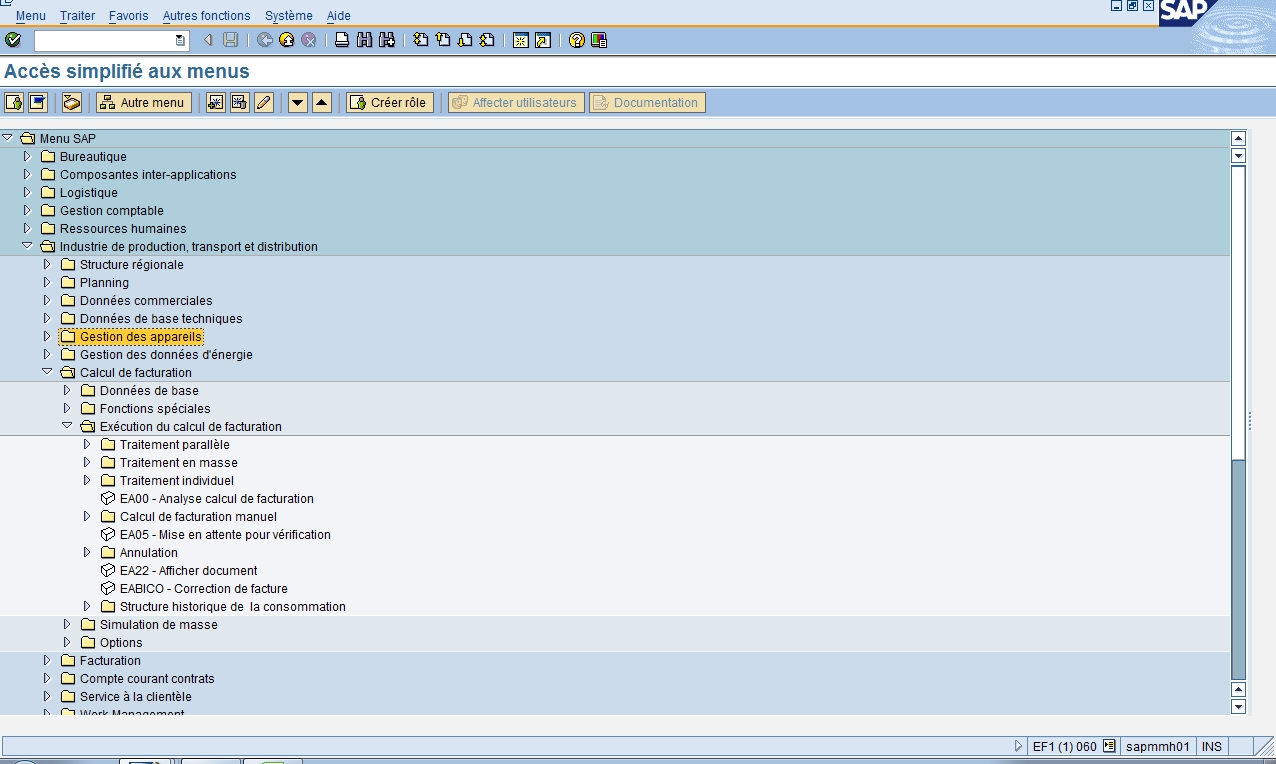The width and height of the screenshot is (1276, 764).
Task: Open SAP Business Workplace icon
Action: (72, 102)
